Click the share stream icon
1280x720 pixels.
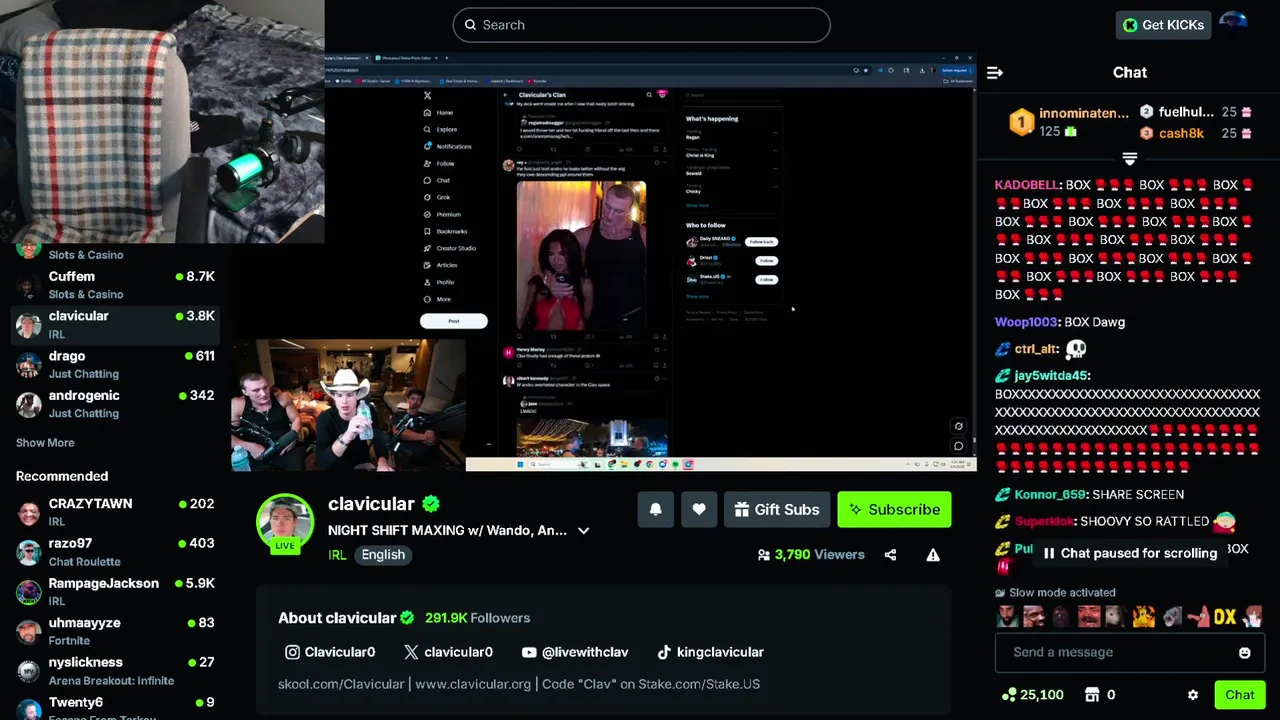pos(890,554)
